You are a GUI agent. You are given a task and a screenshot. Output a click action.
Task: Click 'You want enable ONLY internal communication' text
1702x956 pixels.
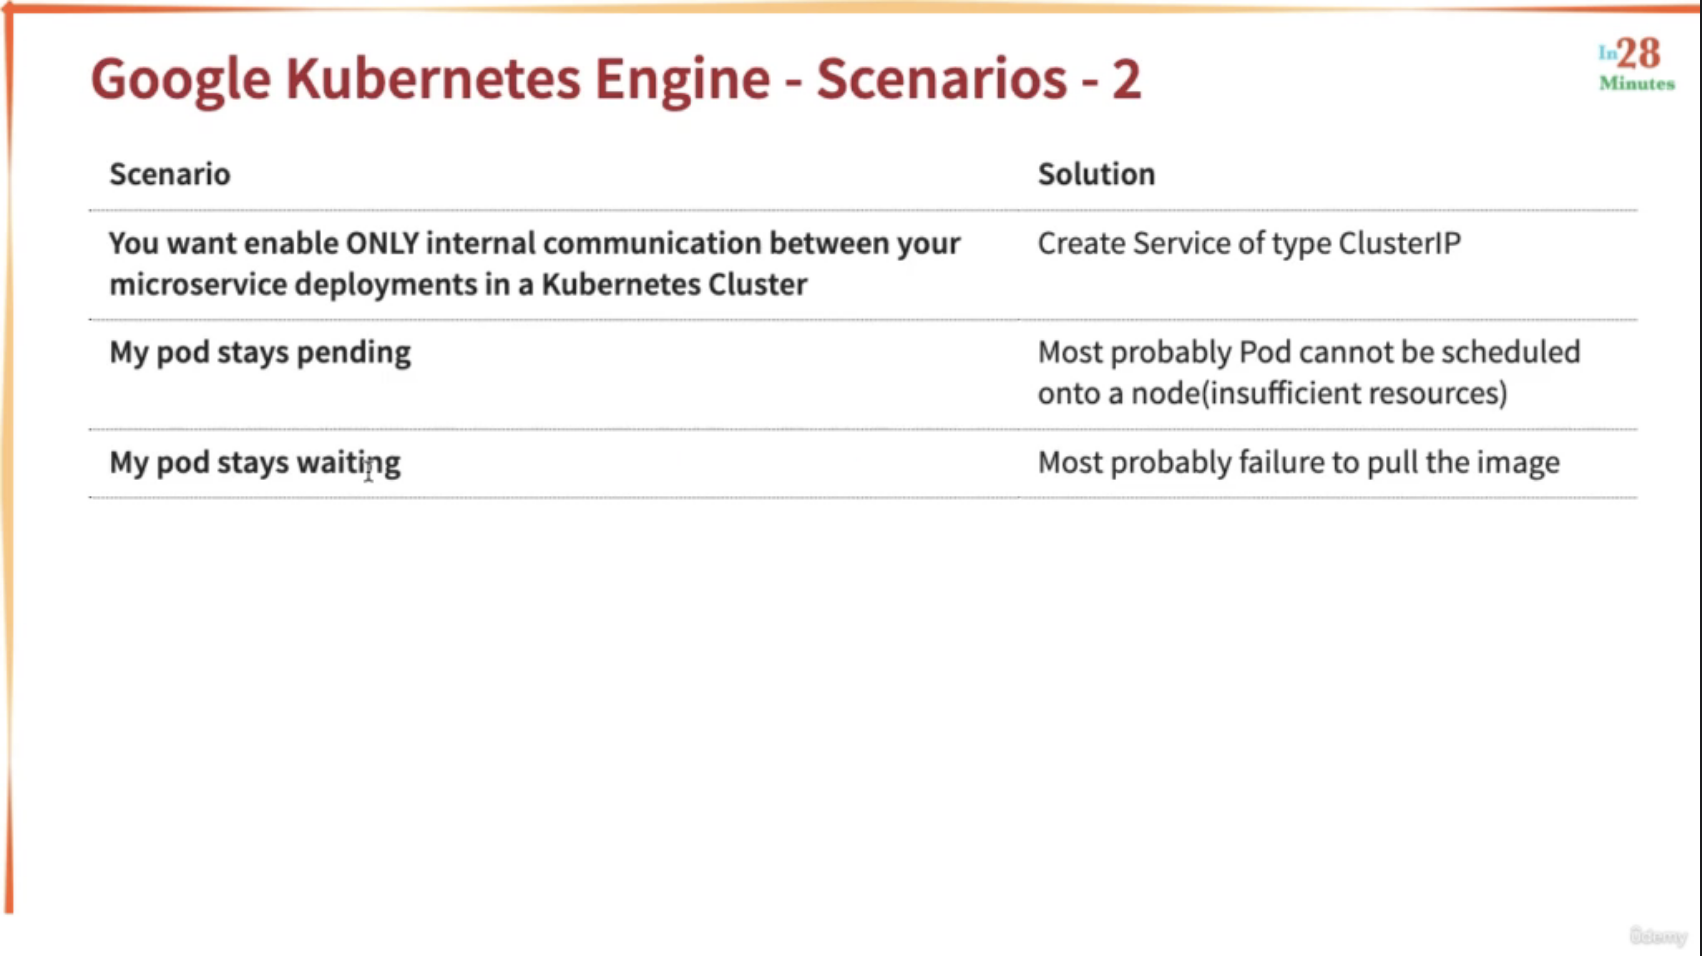436,243
